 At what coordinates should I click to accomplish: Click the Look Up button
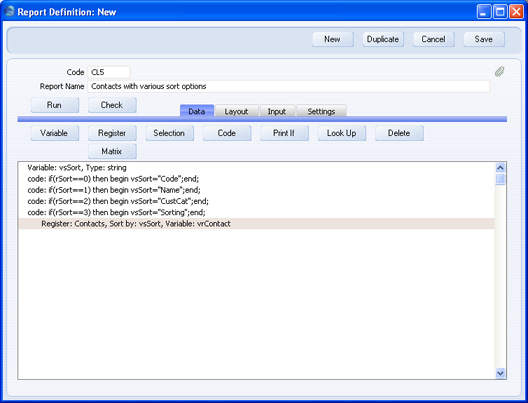point(342,133)
